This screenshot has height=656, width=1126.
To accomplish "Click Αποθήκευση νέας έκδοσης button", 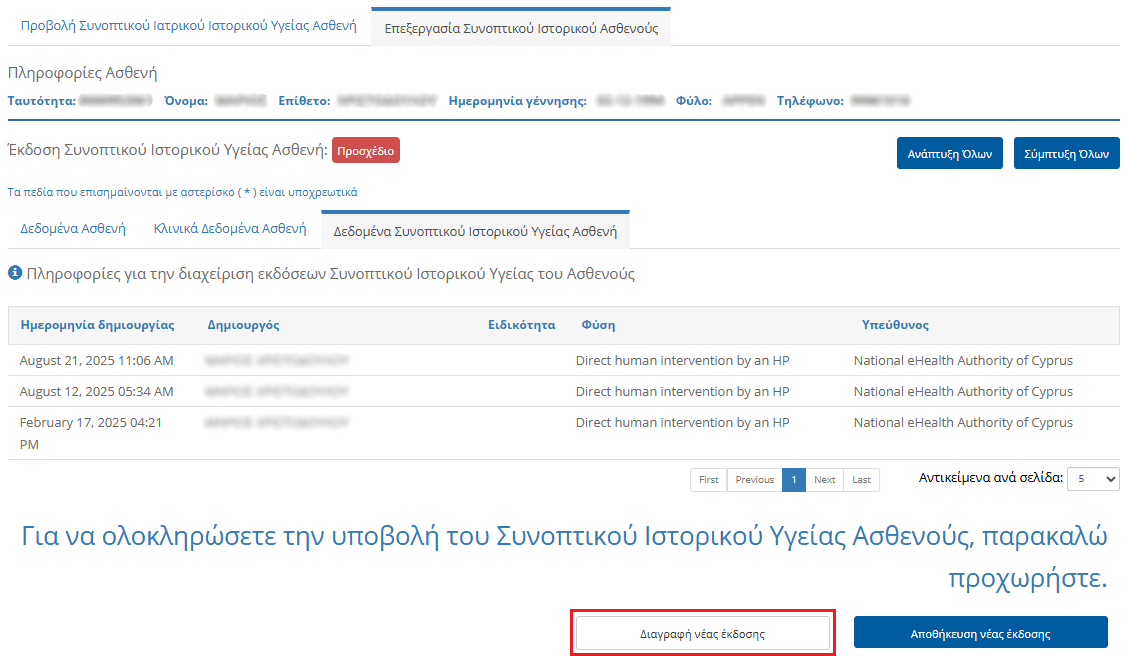I will 980,633.
